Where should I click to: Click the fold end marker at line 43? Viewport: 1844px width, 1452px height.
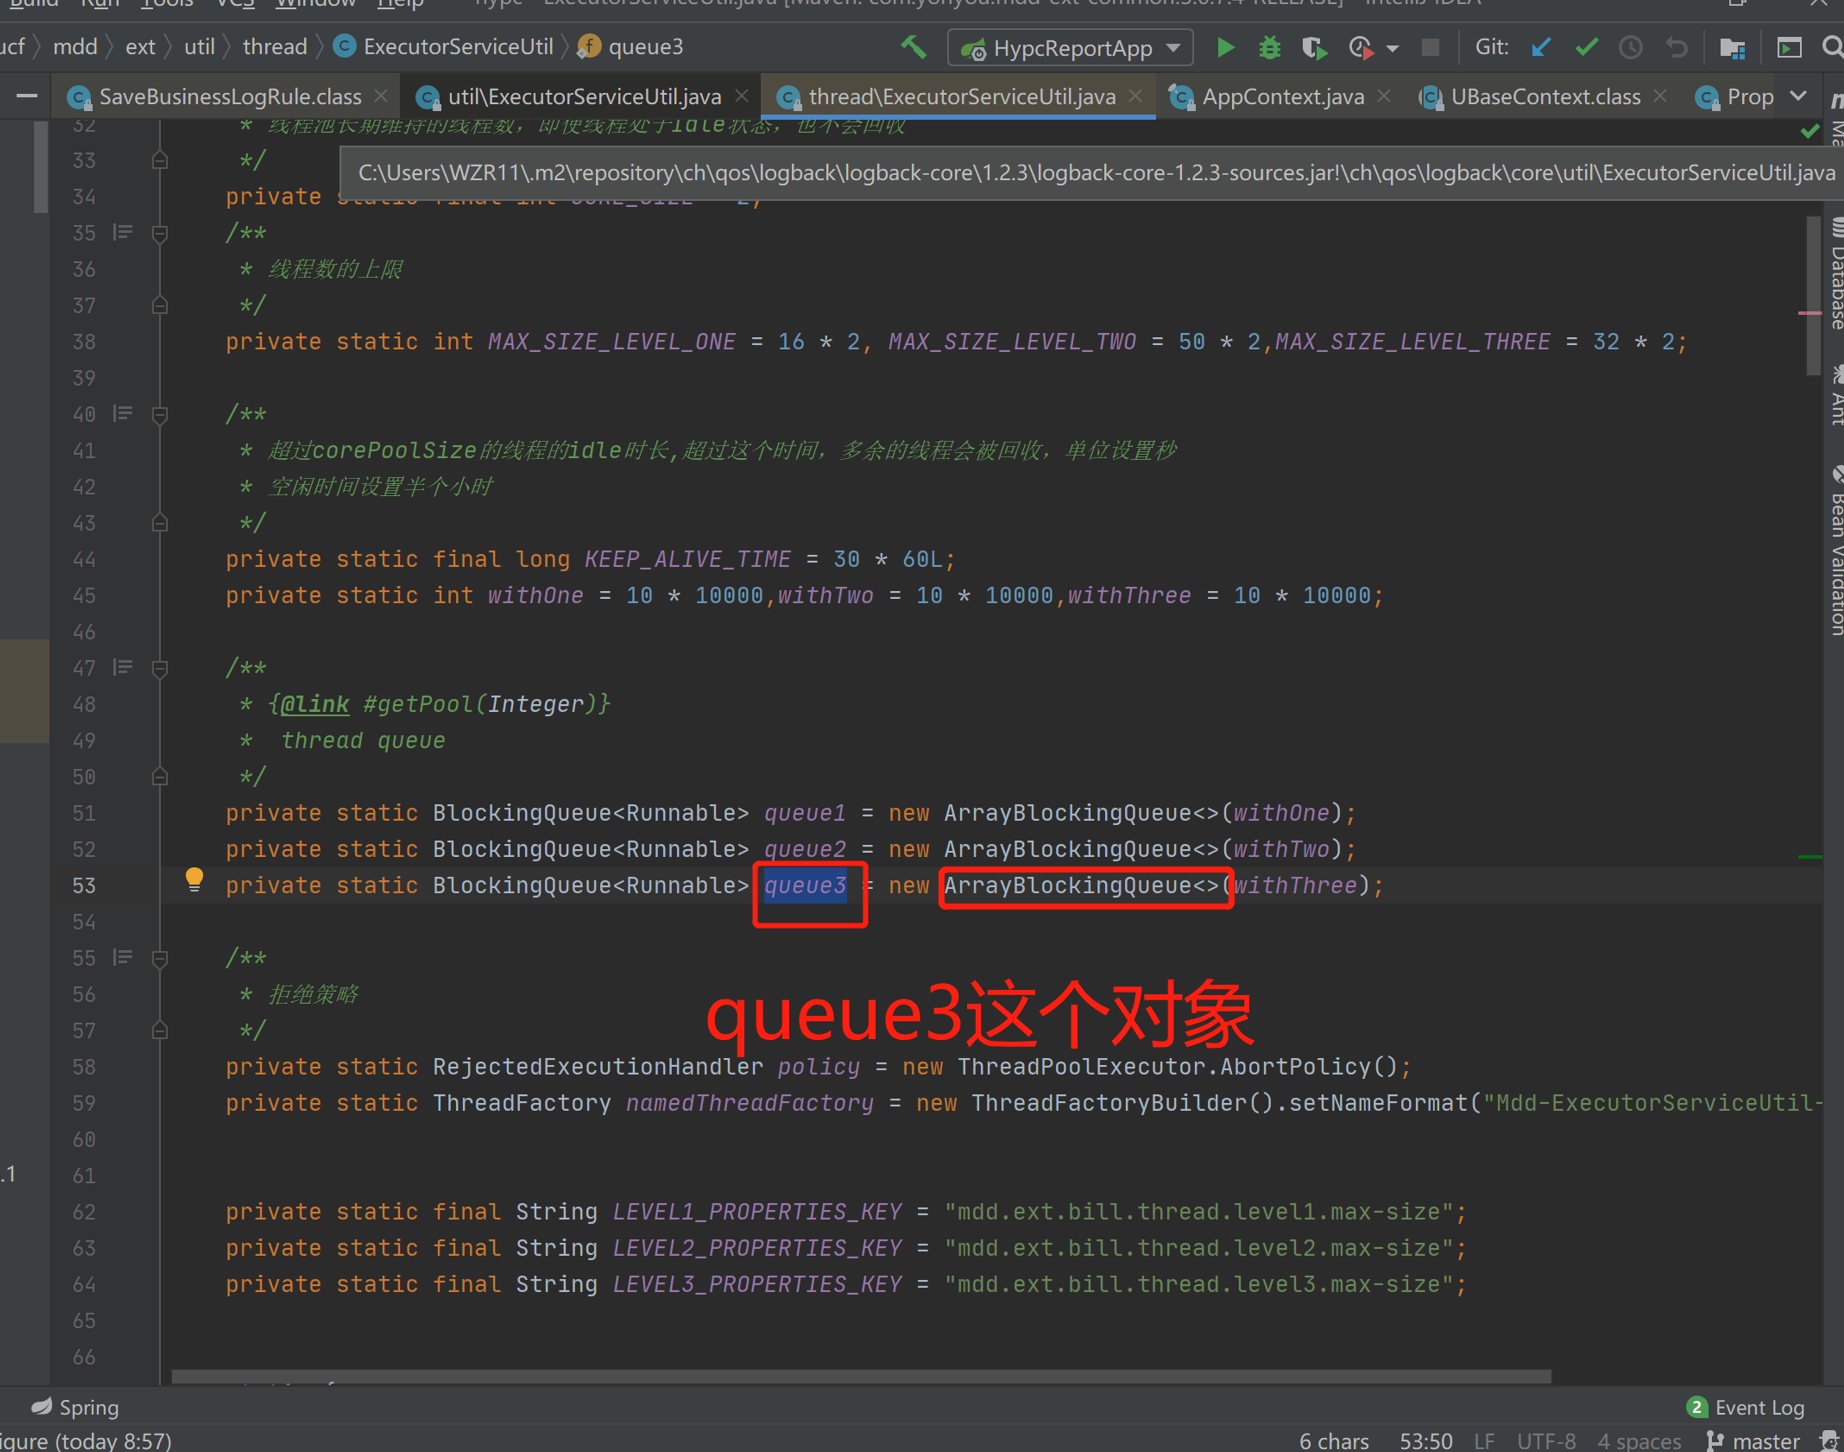[160, 523]
